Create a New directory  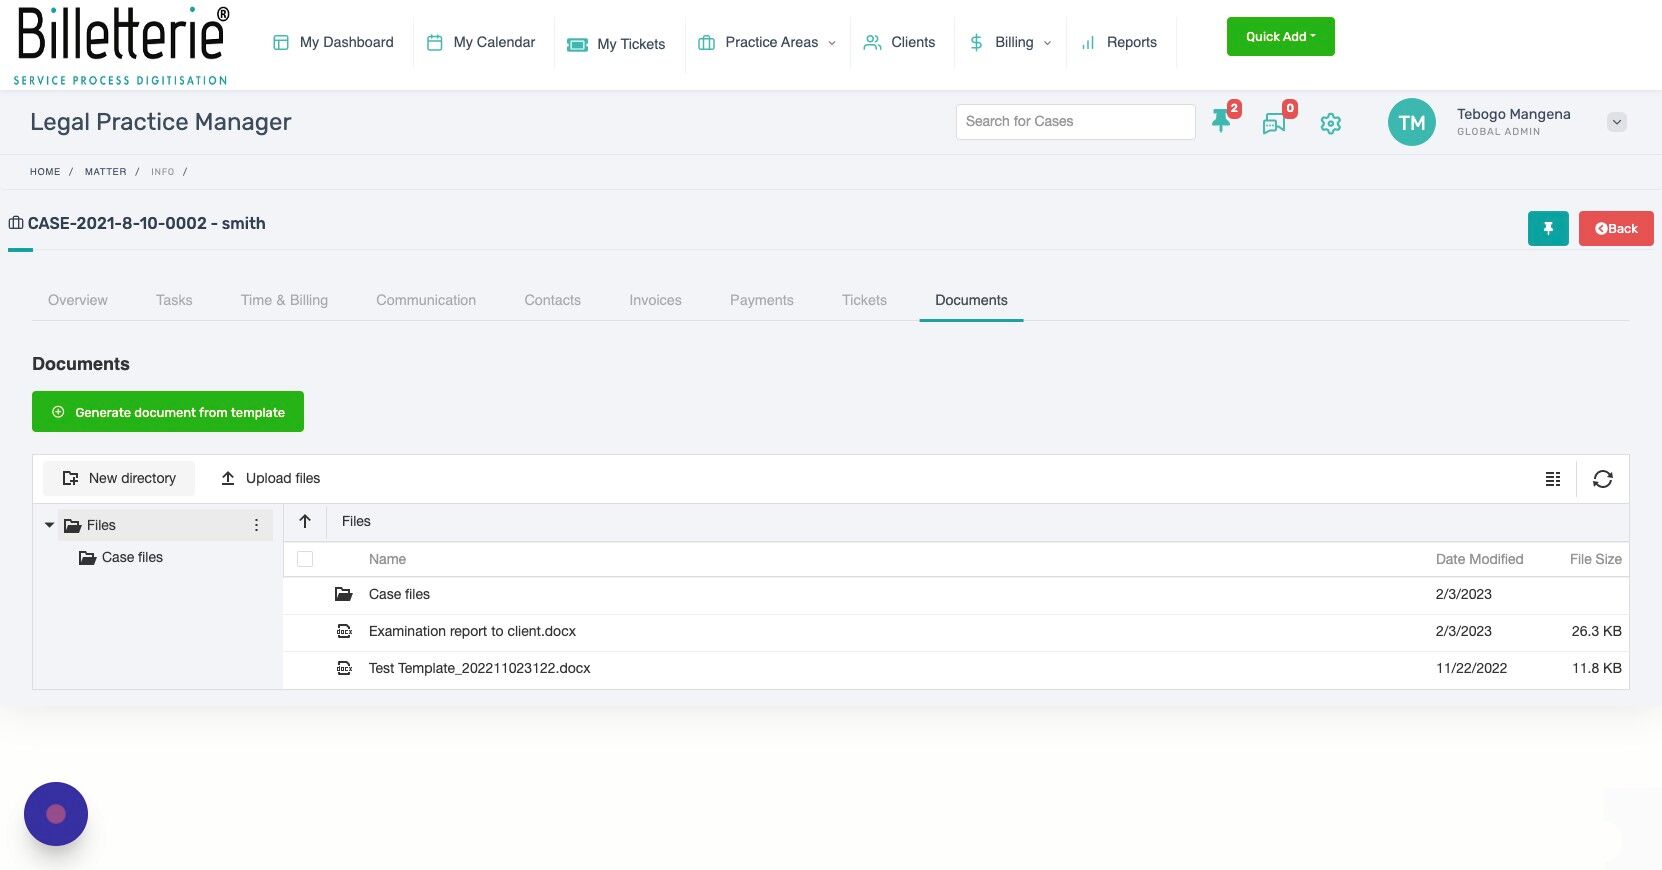[x=119, y=478]
